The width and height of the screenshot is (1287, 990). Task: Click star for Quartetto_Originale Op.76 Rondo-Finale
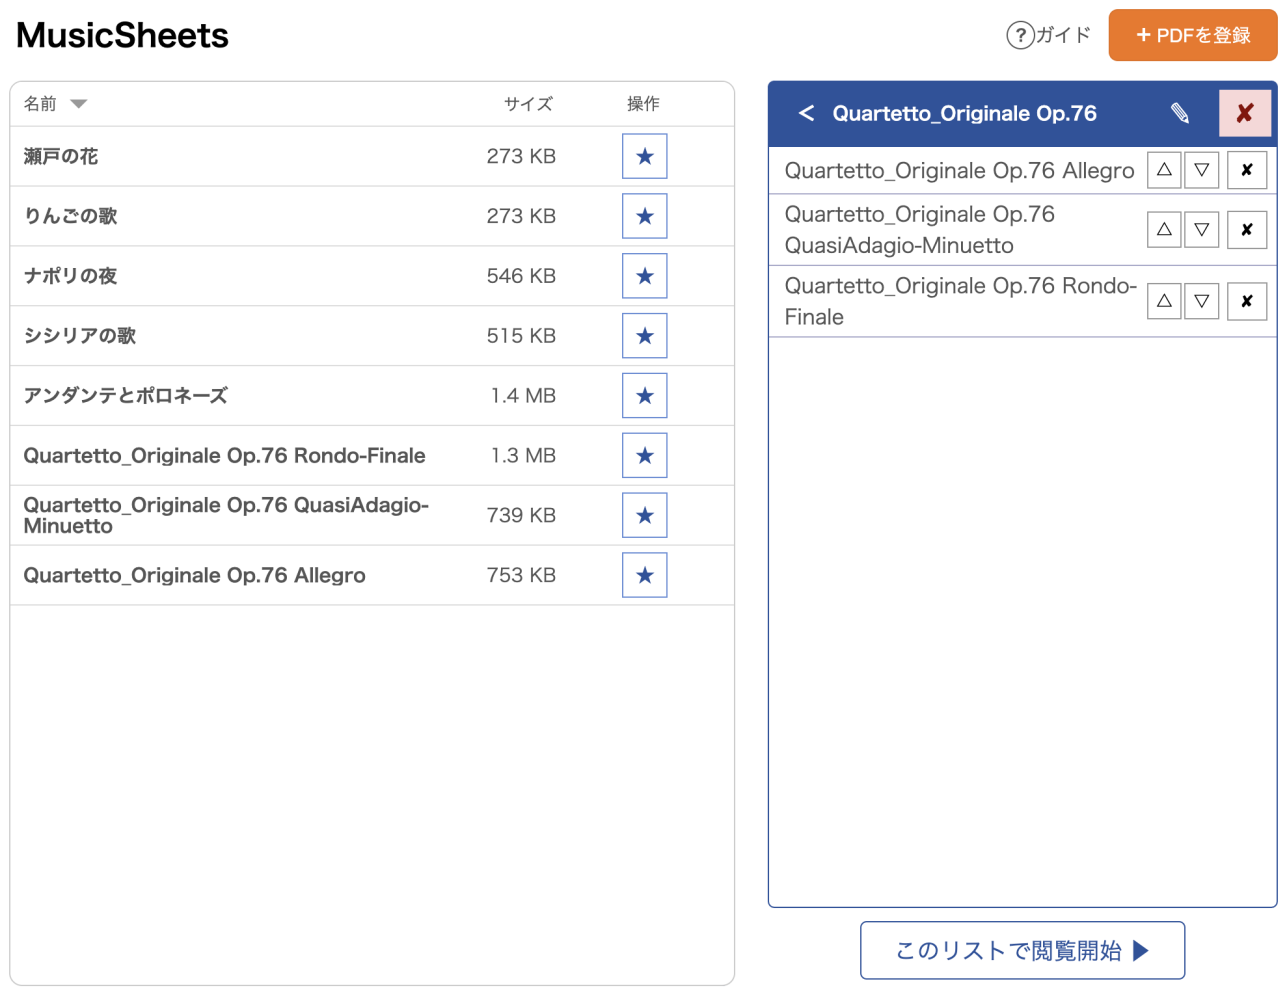click(644, 456)
